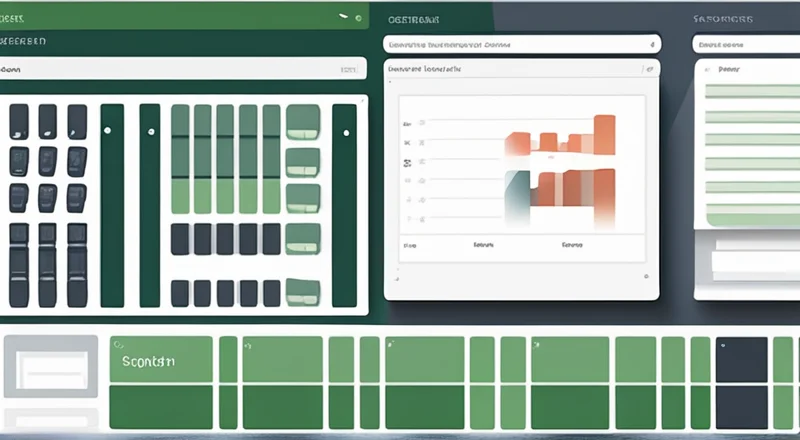Image resolution: width=800 pixels, height=440 pixels.
Task: Toggle the round dot in the top header bar
Action: coord(358,17)
